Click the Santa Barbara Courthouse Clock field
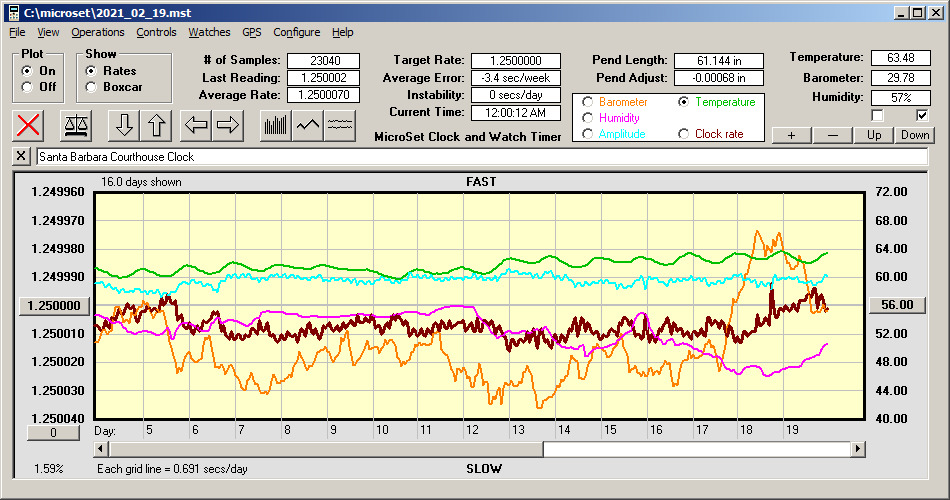 coord(482,157)
